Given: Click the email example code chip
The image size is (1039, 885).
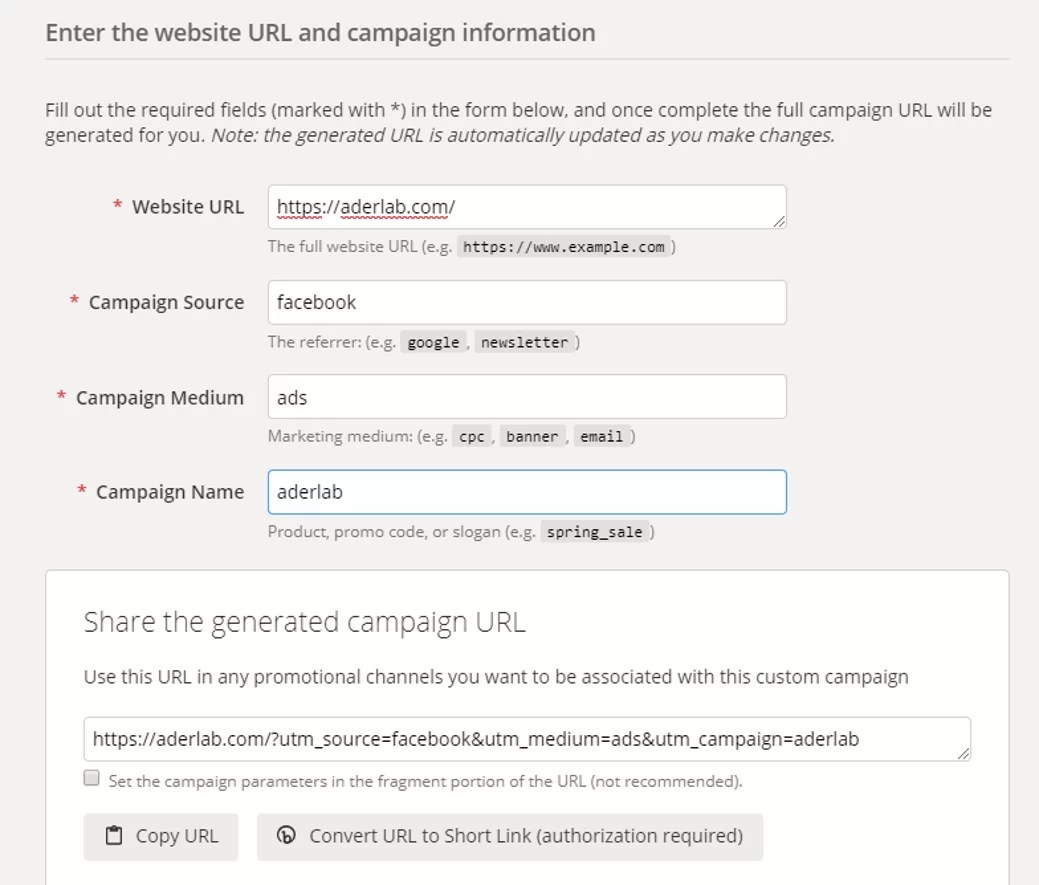Looking at the screenshot, I should click(601, 437).
